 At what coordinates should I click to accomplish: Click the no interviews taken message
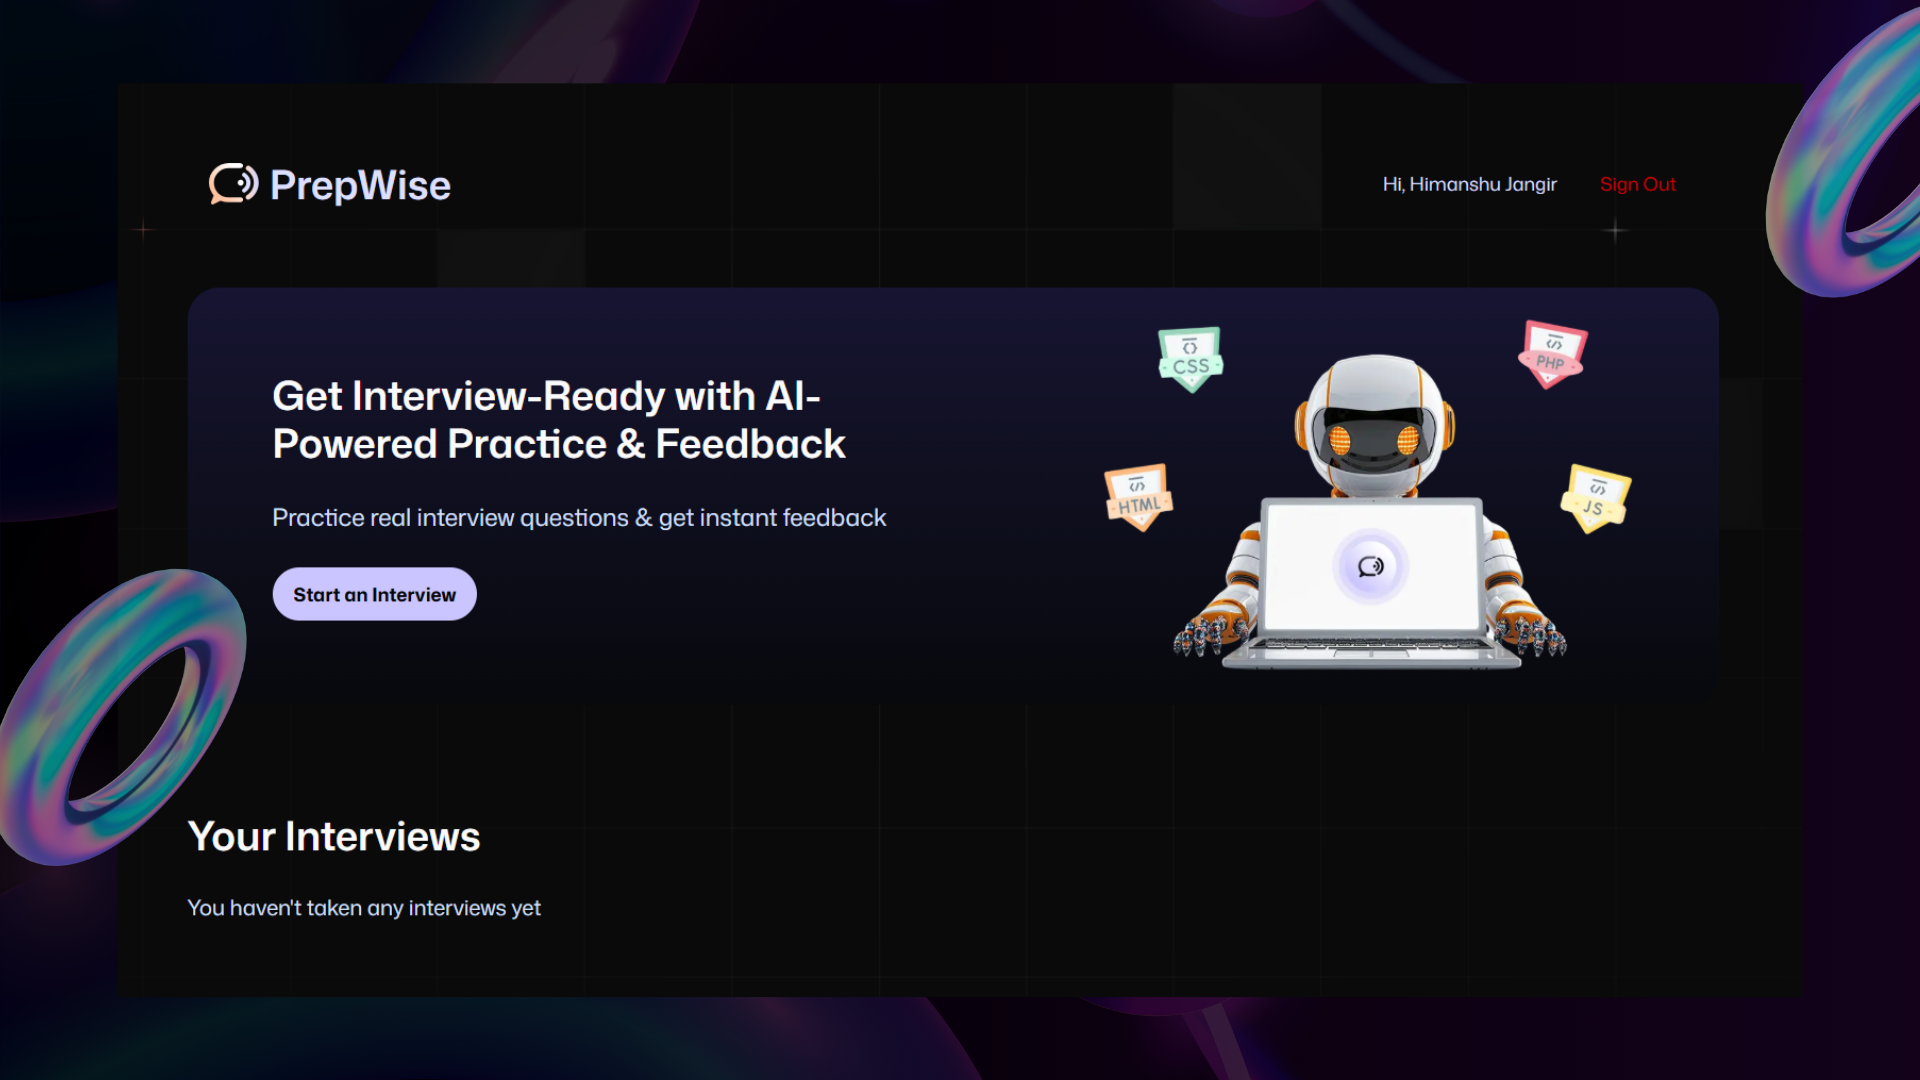point(364,908)
